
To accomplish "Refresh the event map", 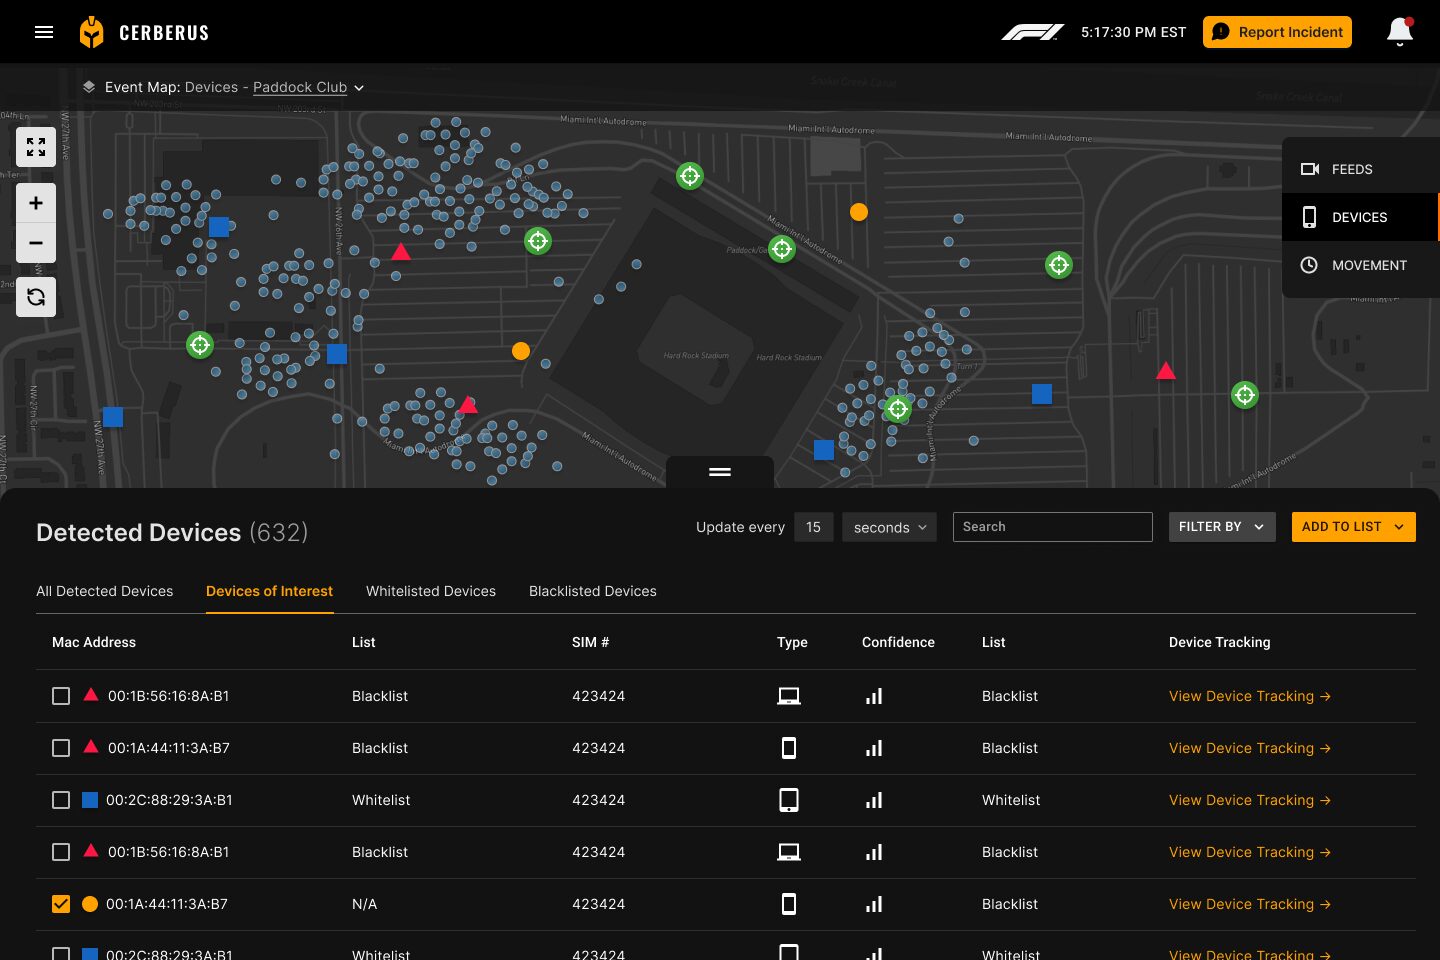I will coord(36,297).
